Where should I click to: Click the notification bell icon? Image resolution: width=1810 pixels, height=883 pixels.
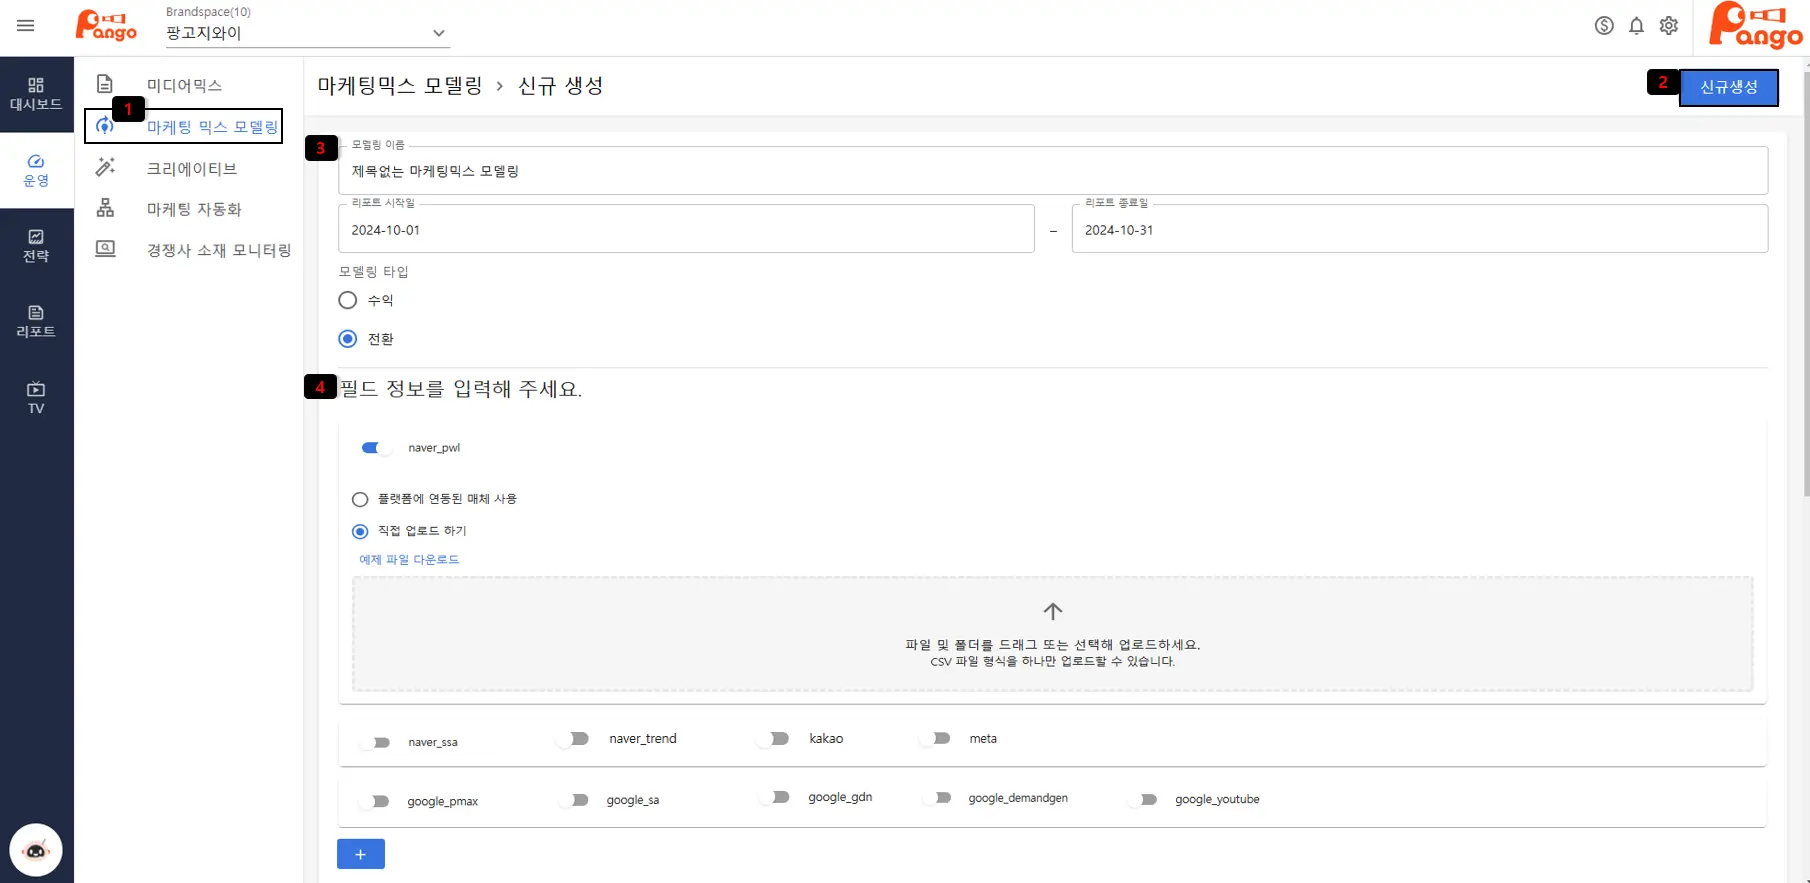click(1636, 26)
